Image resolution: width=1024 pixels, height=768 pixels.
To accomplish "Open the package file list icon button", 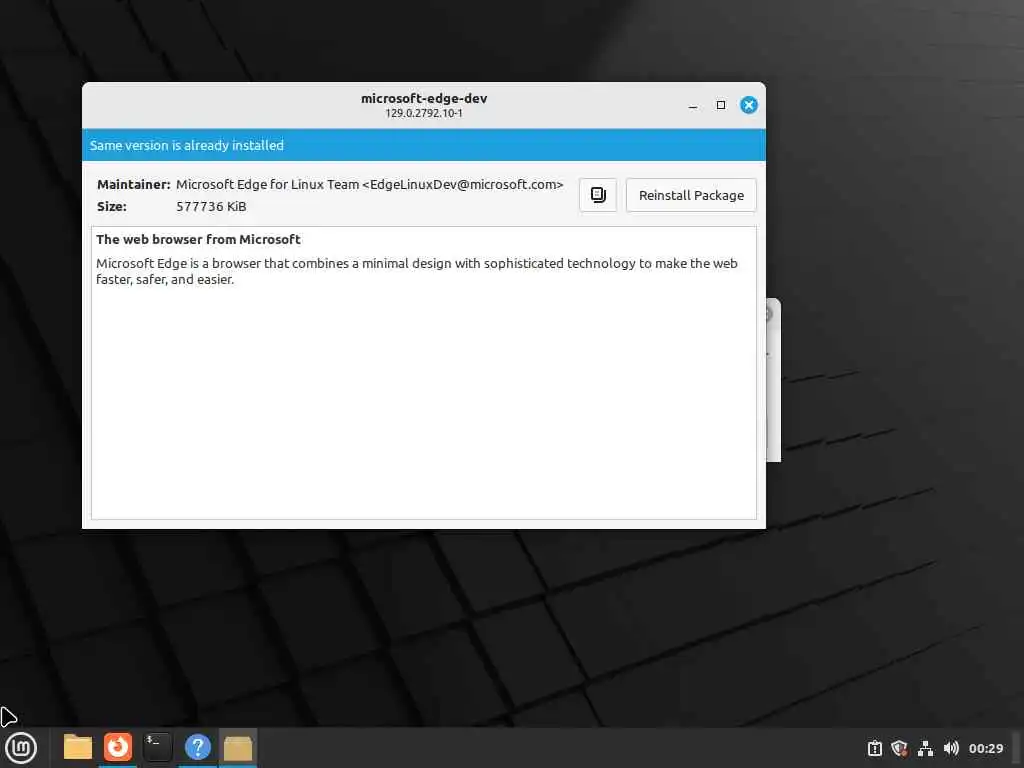I will pos(598,195).
